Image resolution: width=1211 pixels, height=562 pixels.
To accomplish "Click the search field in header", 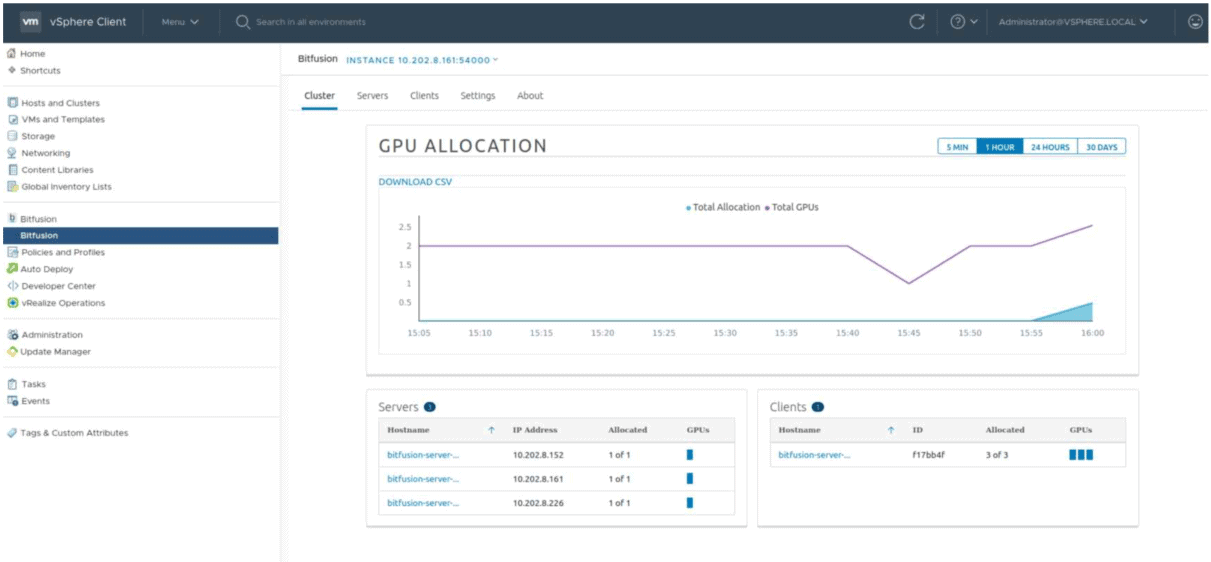I will [x=310, y=22].
